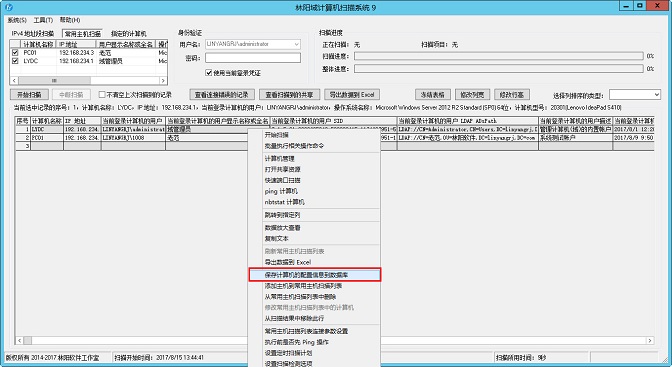Toggle the LYDC host checkbox
Image resolution: width=672 pixels, height=367 pixels.
point(15,61)
